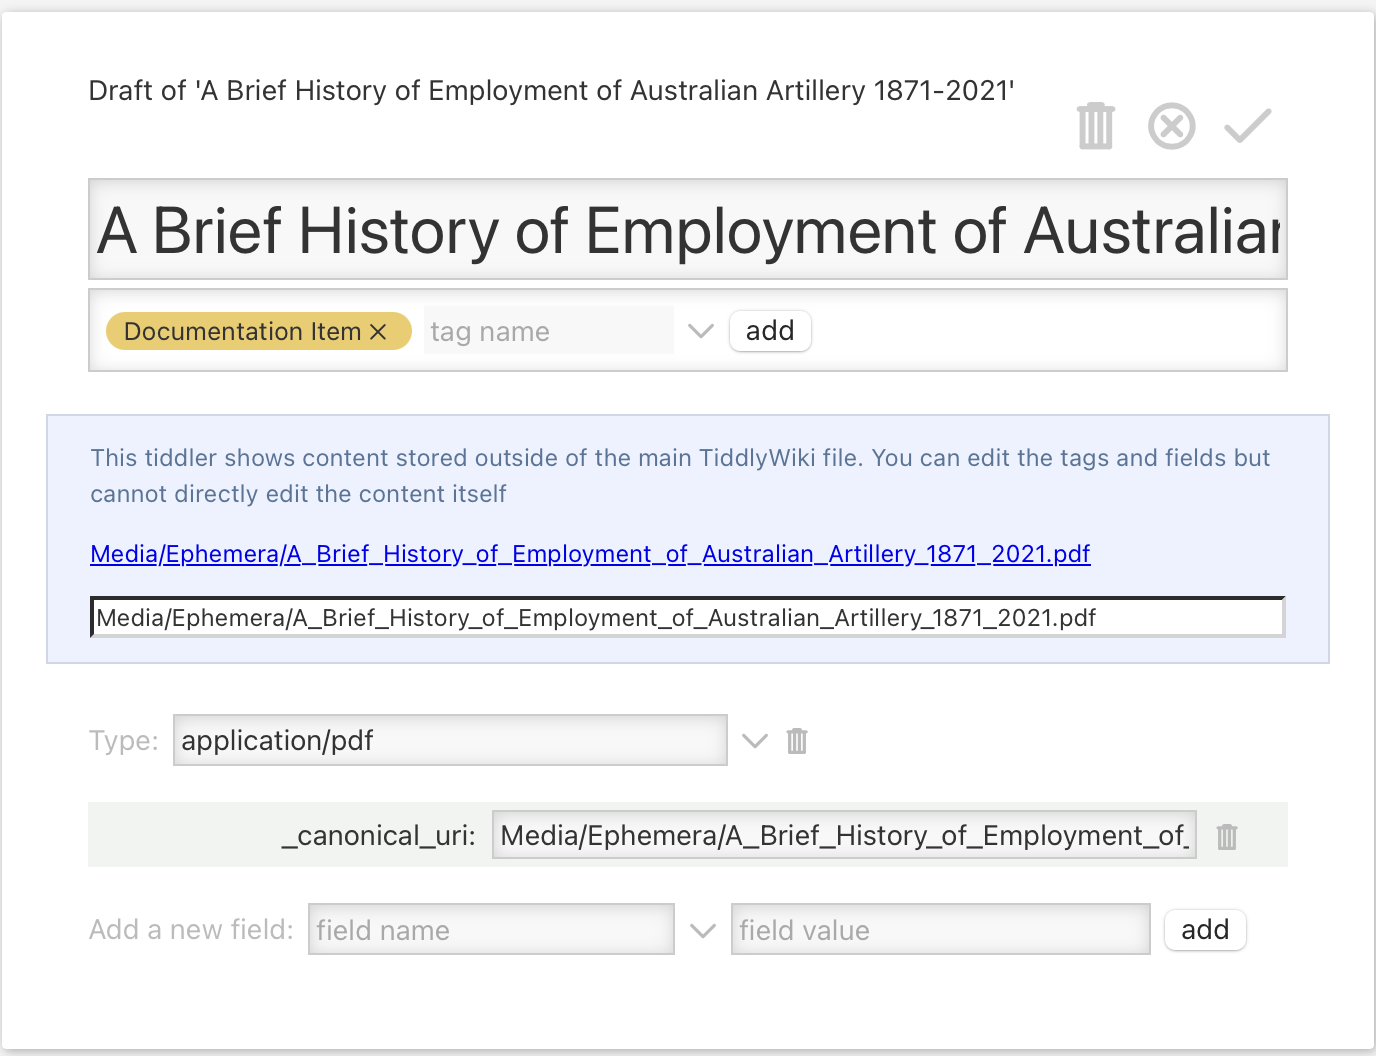Open the tag name dropdown chevron

click(701, 331)
